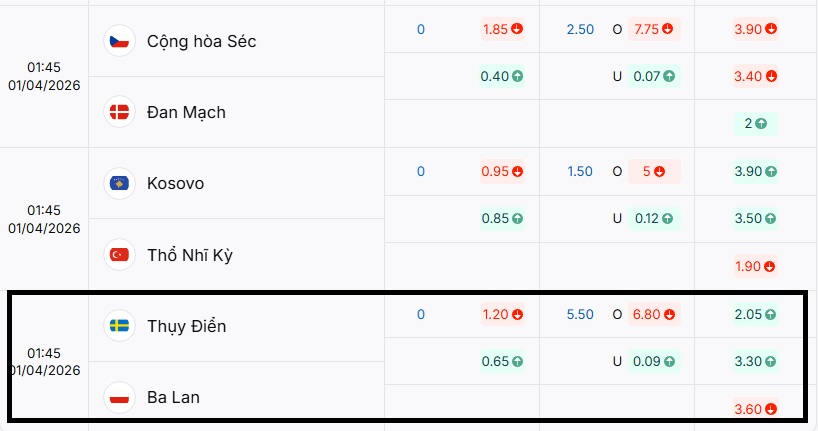Click the Poland flag icon

pos(119,397)
